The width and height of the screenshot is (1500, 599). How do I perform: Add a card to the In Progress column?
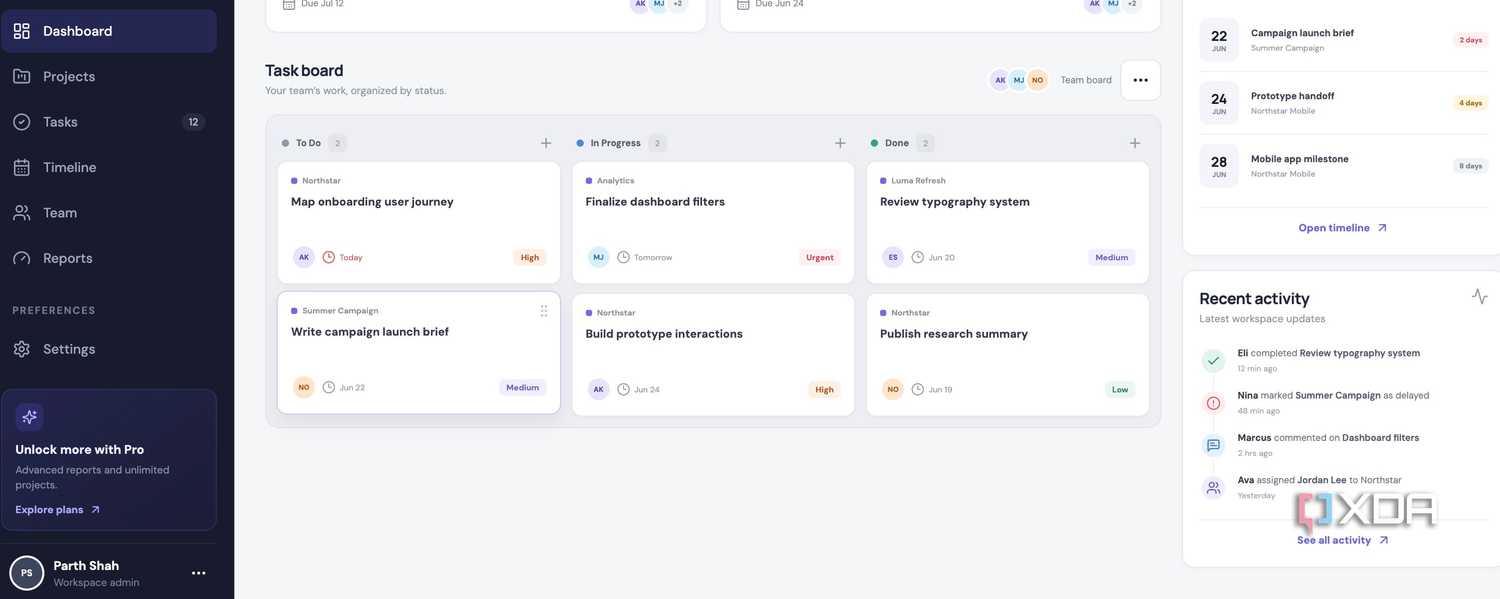(x=840, y=143)
